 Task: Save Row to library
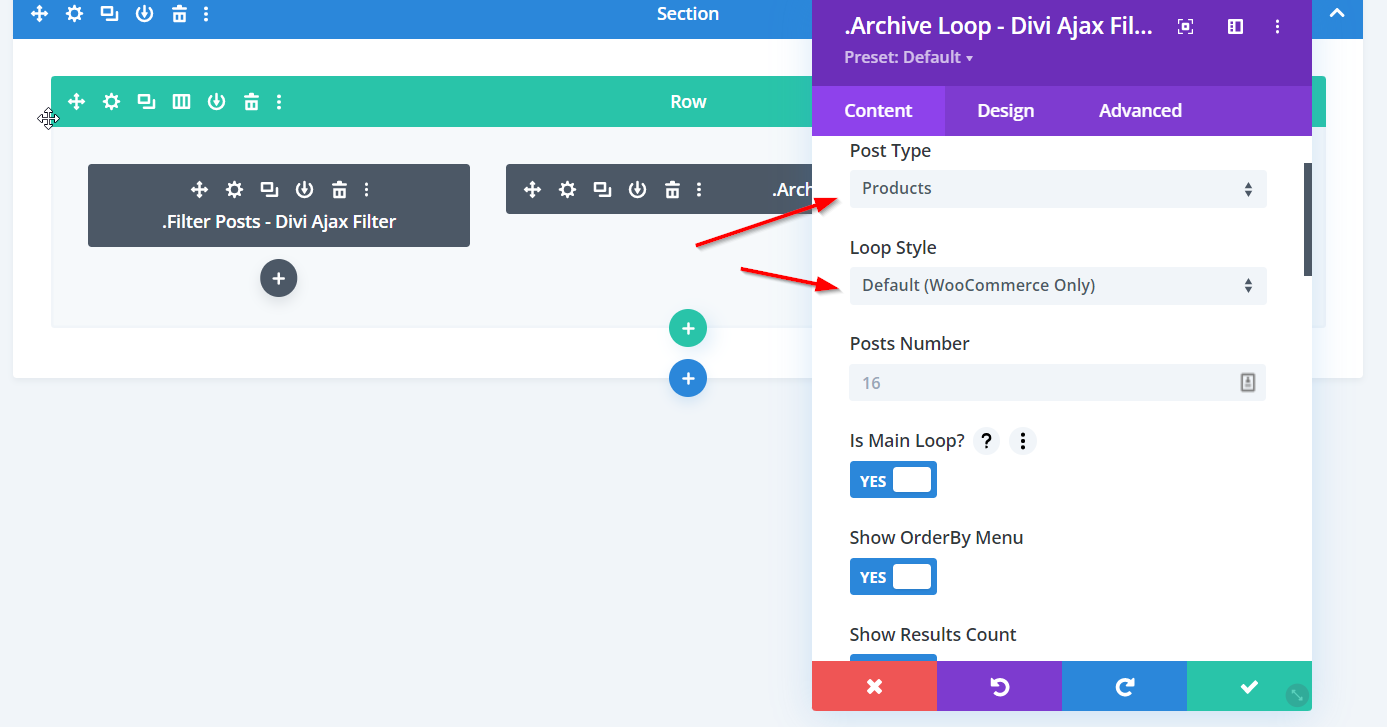pos(216,101)
